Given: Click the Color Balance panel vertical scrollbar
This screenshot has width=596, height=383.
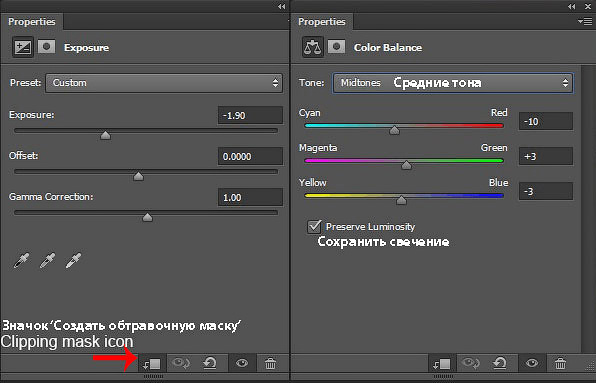Looking at the screenshot, I should 587,209.
